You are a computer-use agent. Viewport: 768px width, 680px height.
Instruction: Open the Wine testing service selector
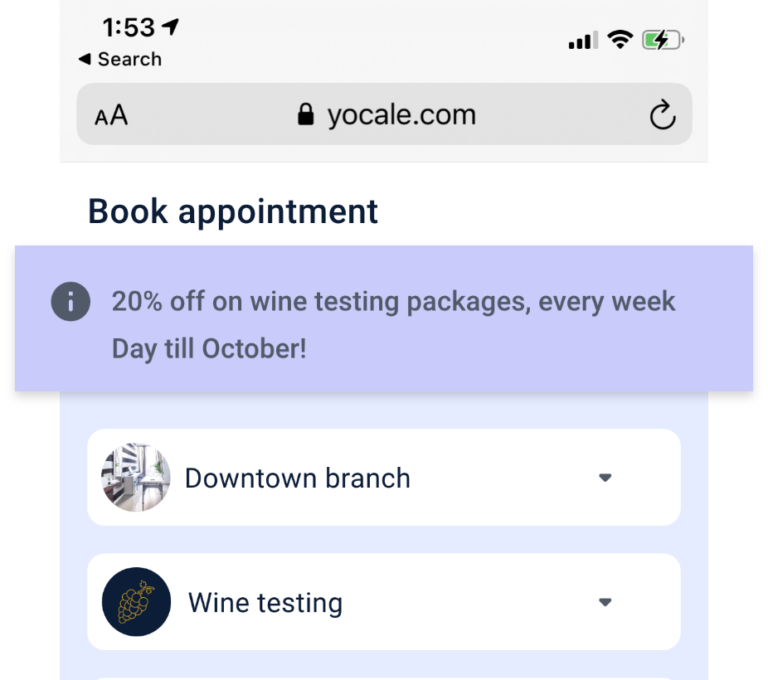coord(384,602)
